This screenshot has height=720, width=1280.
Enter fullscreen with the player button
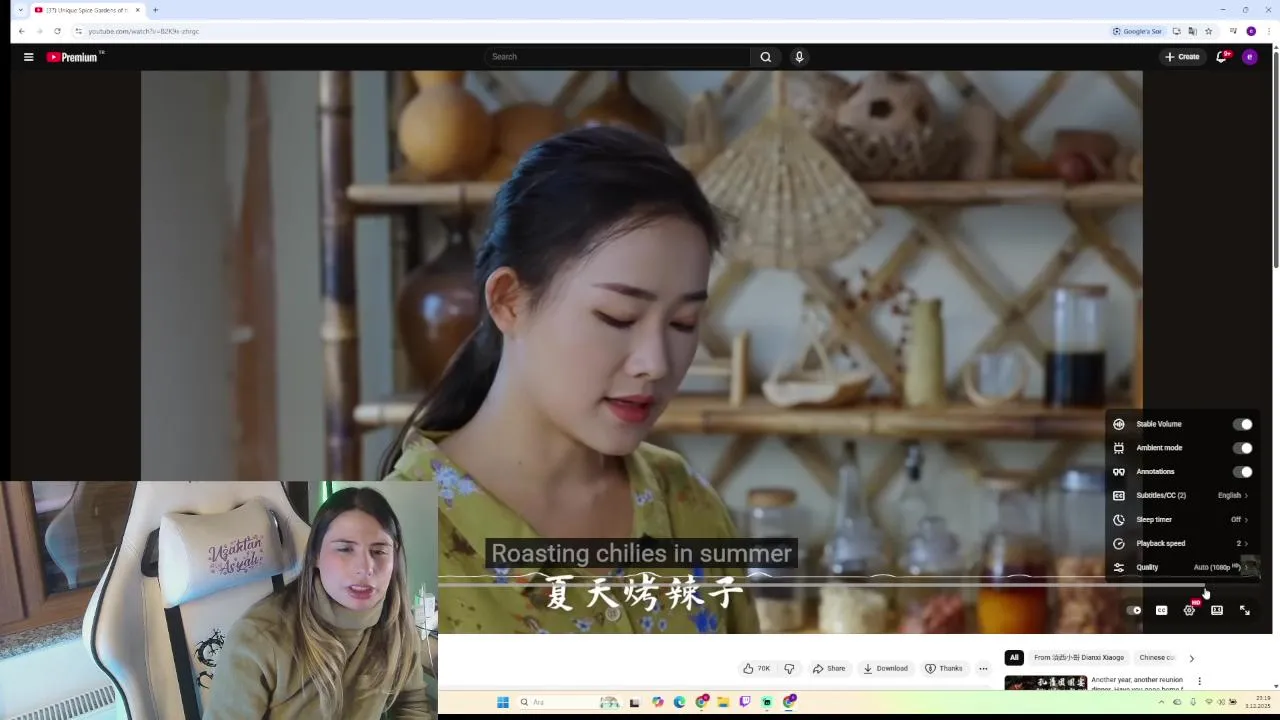pos(1245,610)
